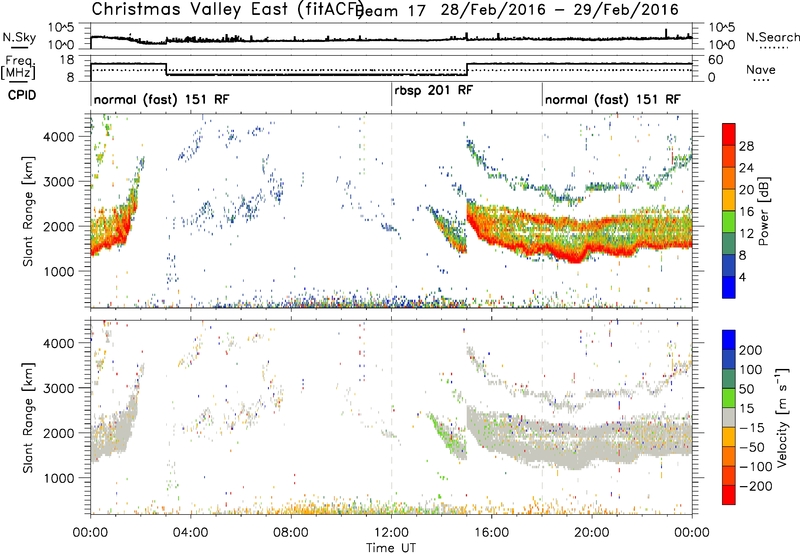Click the 'rbsp 201 RF' CPID label
Image resolution: width=800 pixels, height=554 pixels.
(434, 90)
